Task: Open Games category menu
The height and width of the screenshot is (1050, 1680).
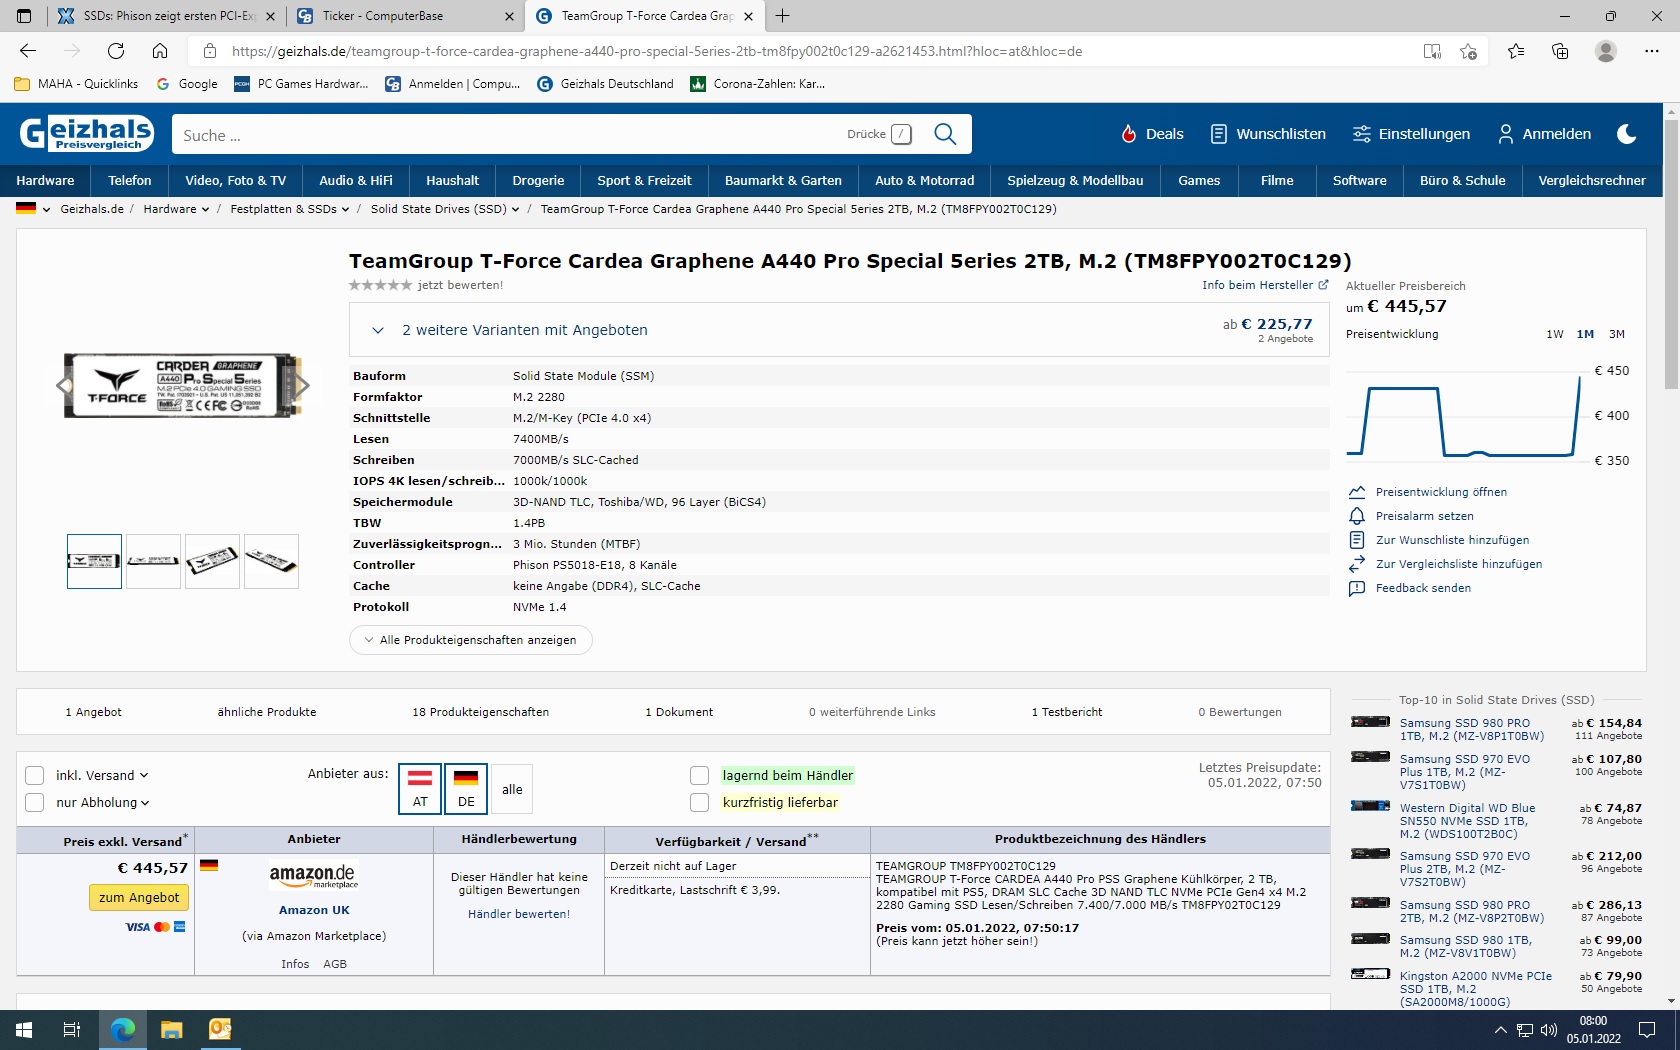Action: [1199, 181]
